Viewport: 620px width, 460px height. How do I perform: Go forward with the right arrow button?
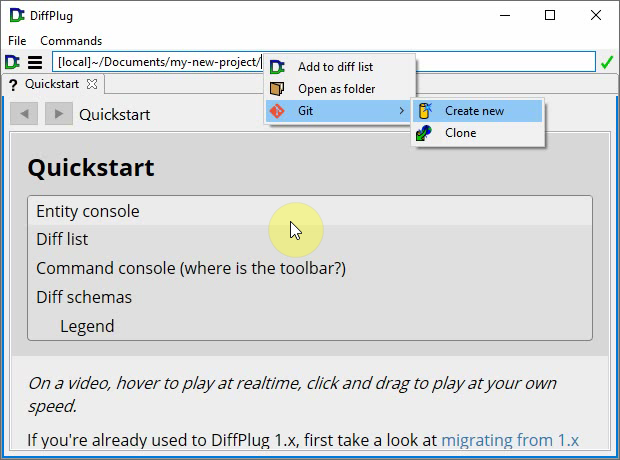(58, 114)
